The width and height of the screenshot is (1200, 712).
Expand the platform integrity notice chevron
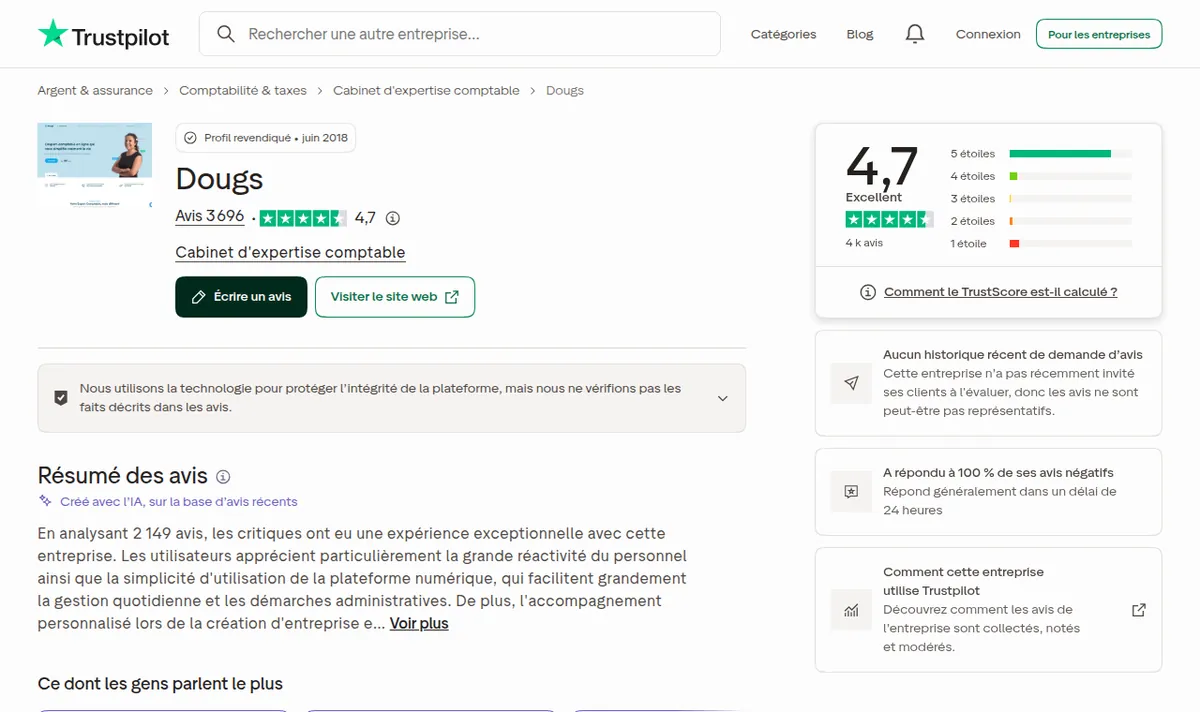723,398
